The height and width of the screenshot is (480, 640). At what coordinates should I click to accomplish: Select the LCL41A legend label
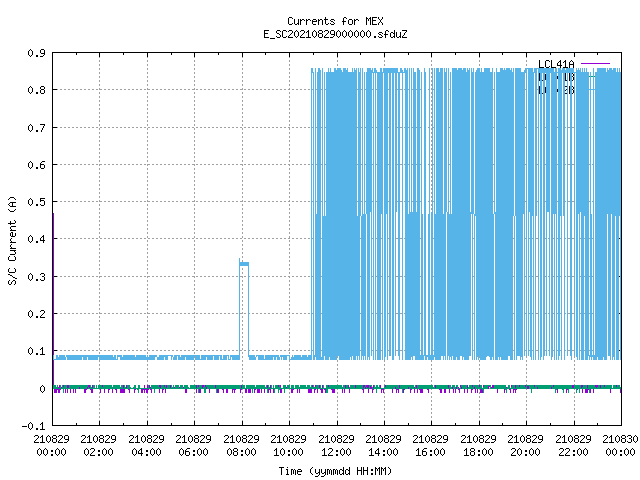pyautogui.click(x=556, y=64)
